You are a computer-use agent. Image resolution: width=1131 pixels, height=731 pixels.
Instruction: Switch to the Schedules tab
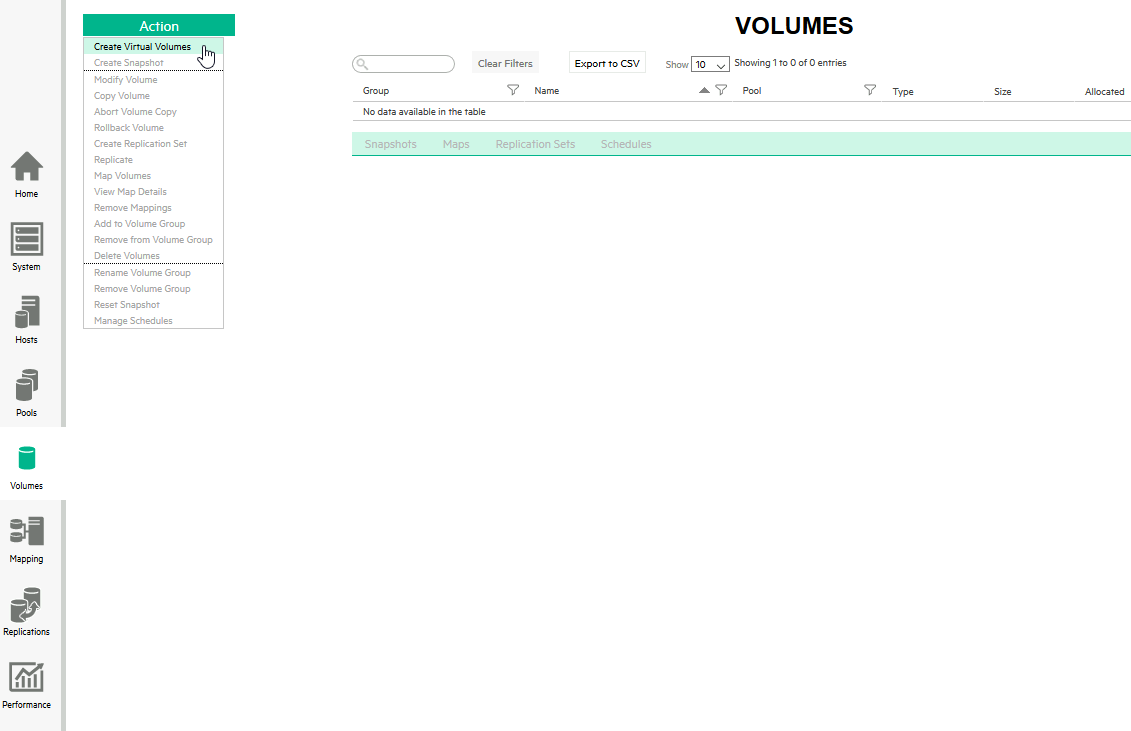tap(626, 144)
